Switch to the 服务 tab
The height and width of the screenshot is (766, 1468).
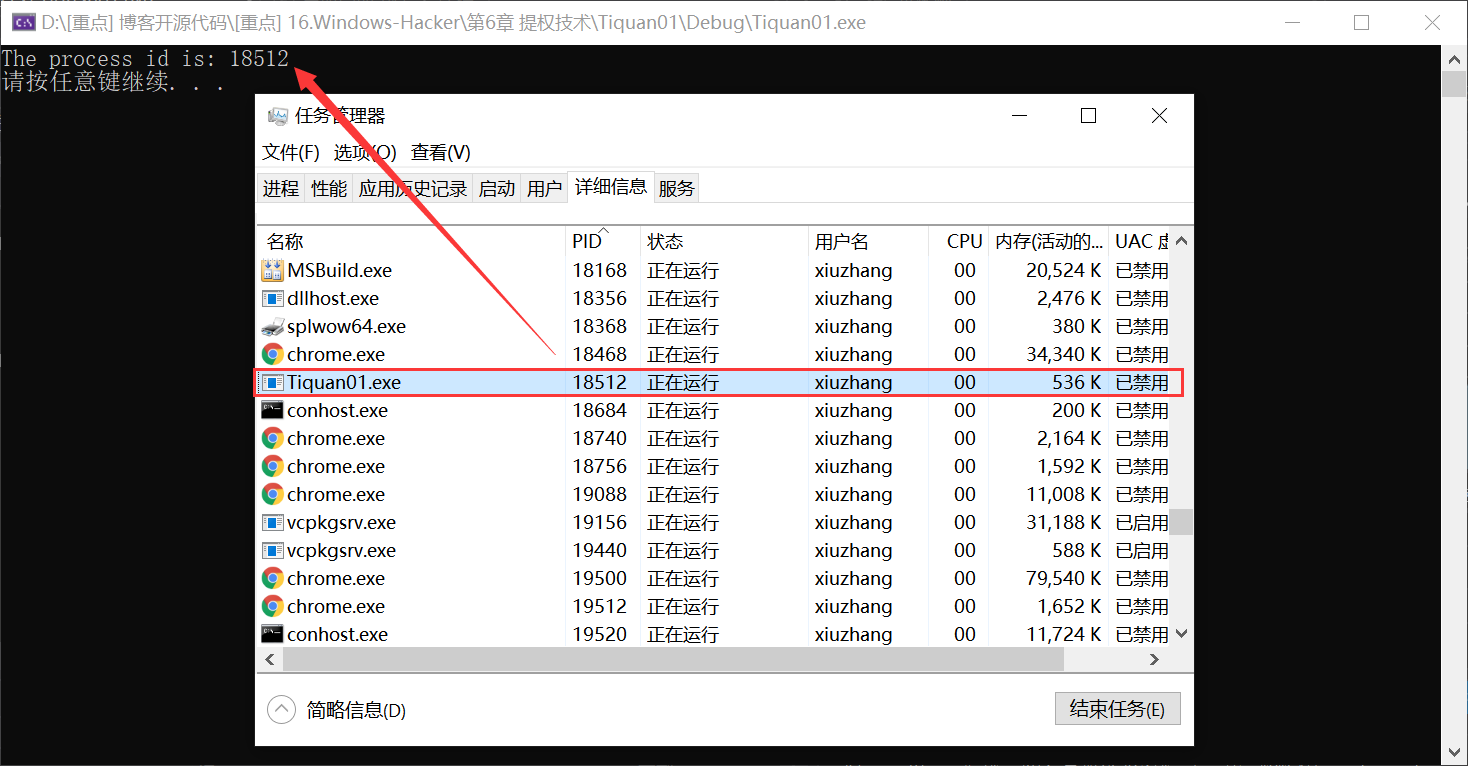tap(677, 188)
